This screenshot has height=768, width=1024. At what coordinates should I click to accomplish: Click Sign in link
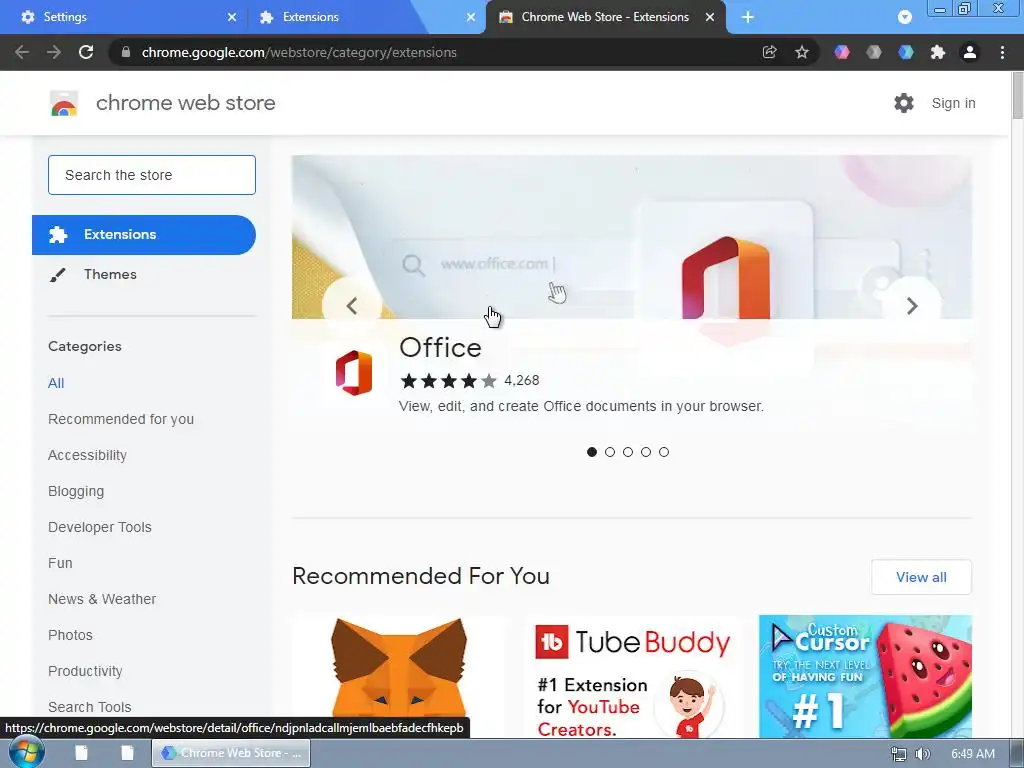click(953, 103)
